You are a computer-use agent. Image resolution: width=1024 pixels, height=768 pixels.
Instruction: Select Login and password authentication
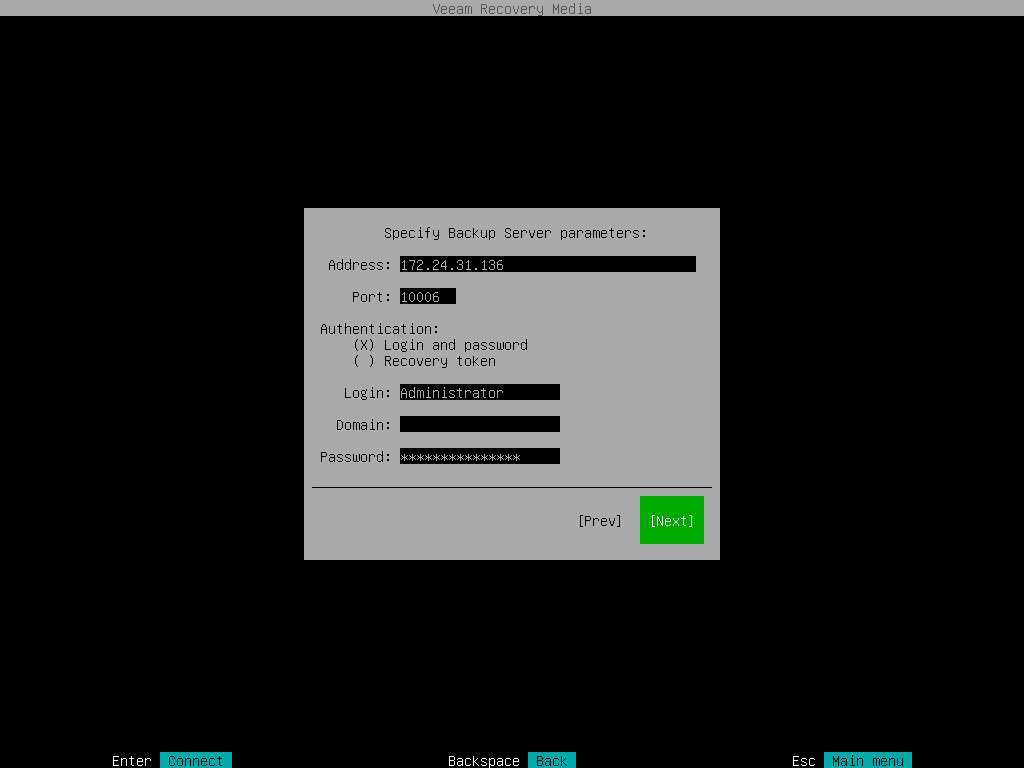(x=441, y=345)
